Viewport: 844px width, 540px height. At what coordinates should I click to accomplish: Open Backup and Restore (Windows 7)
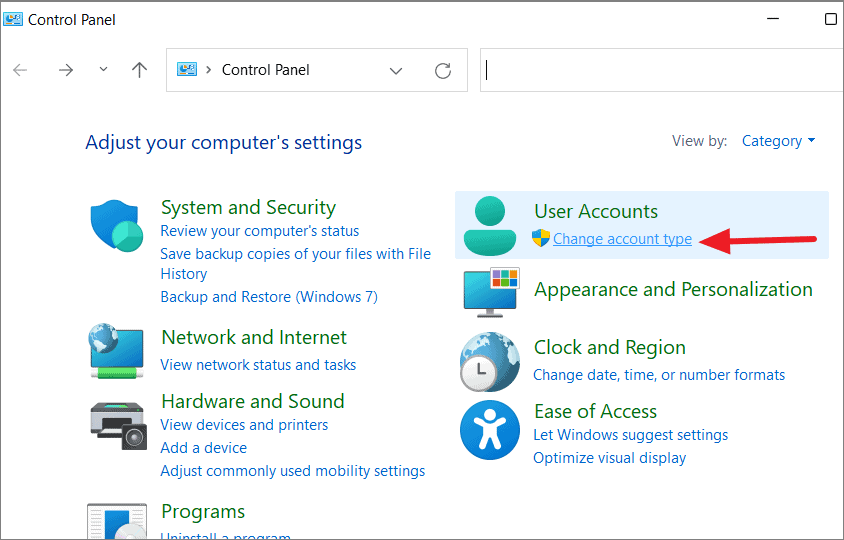click(x=269, y=297)
